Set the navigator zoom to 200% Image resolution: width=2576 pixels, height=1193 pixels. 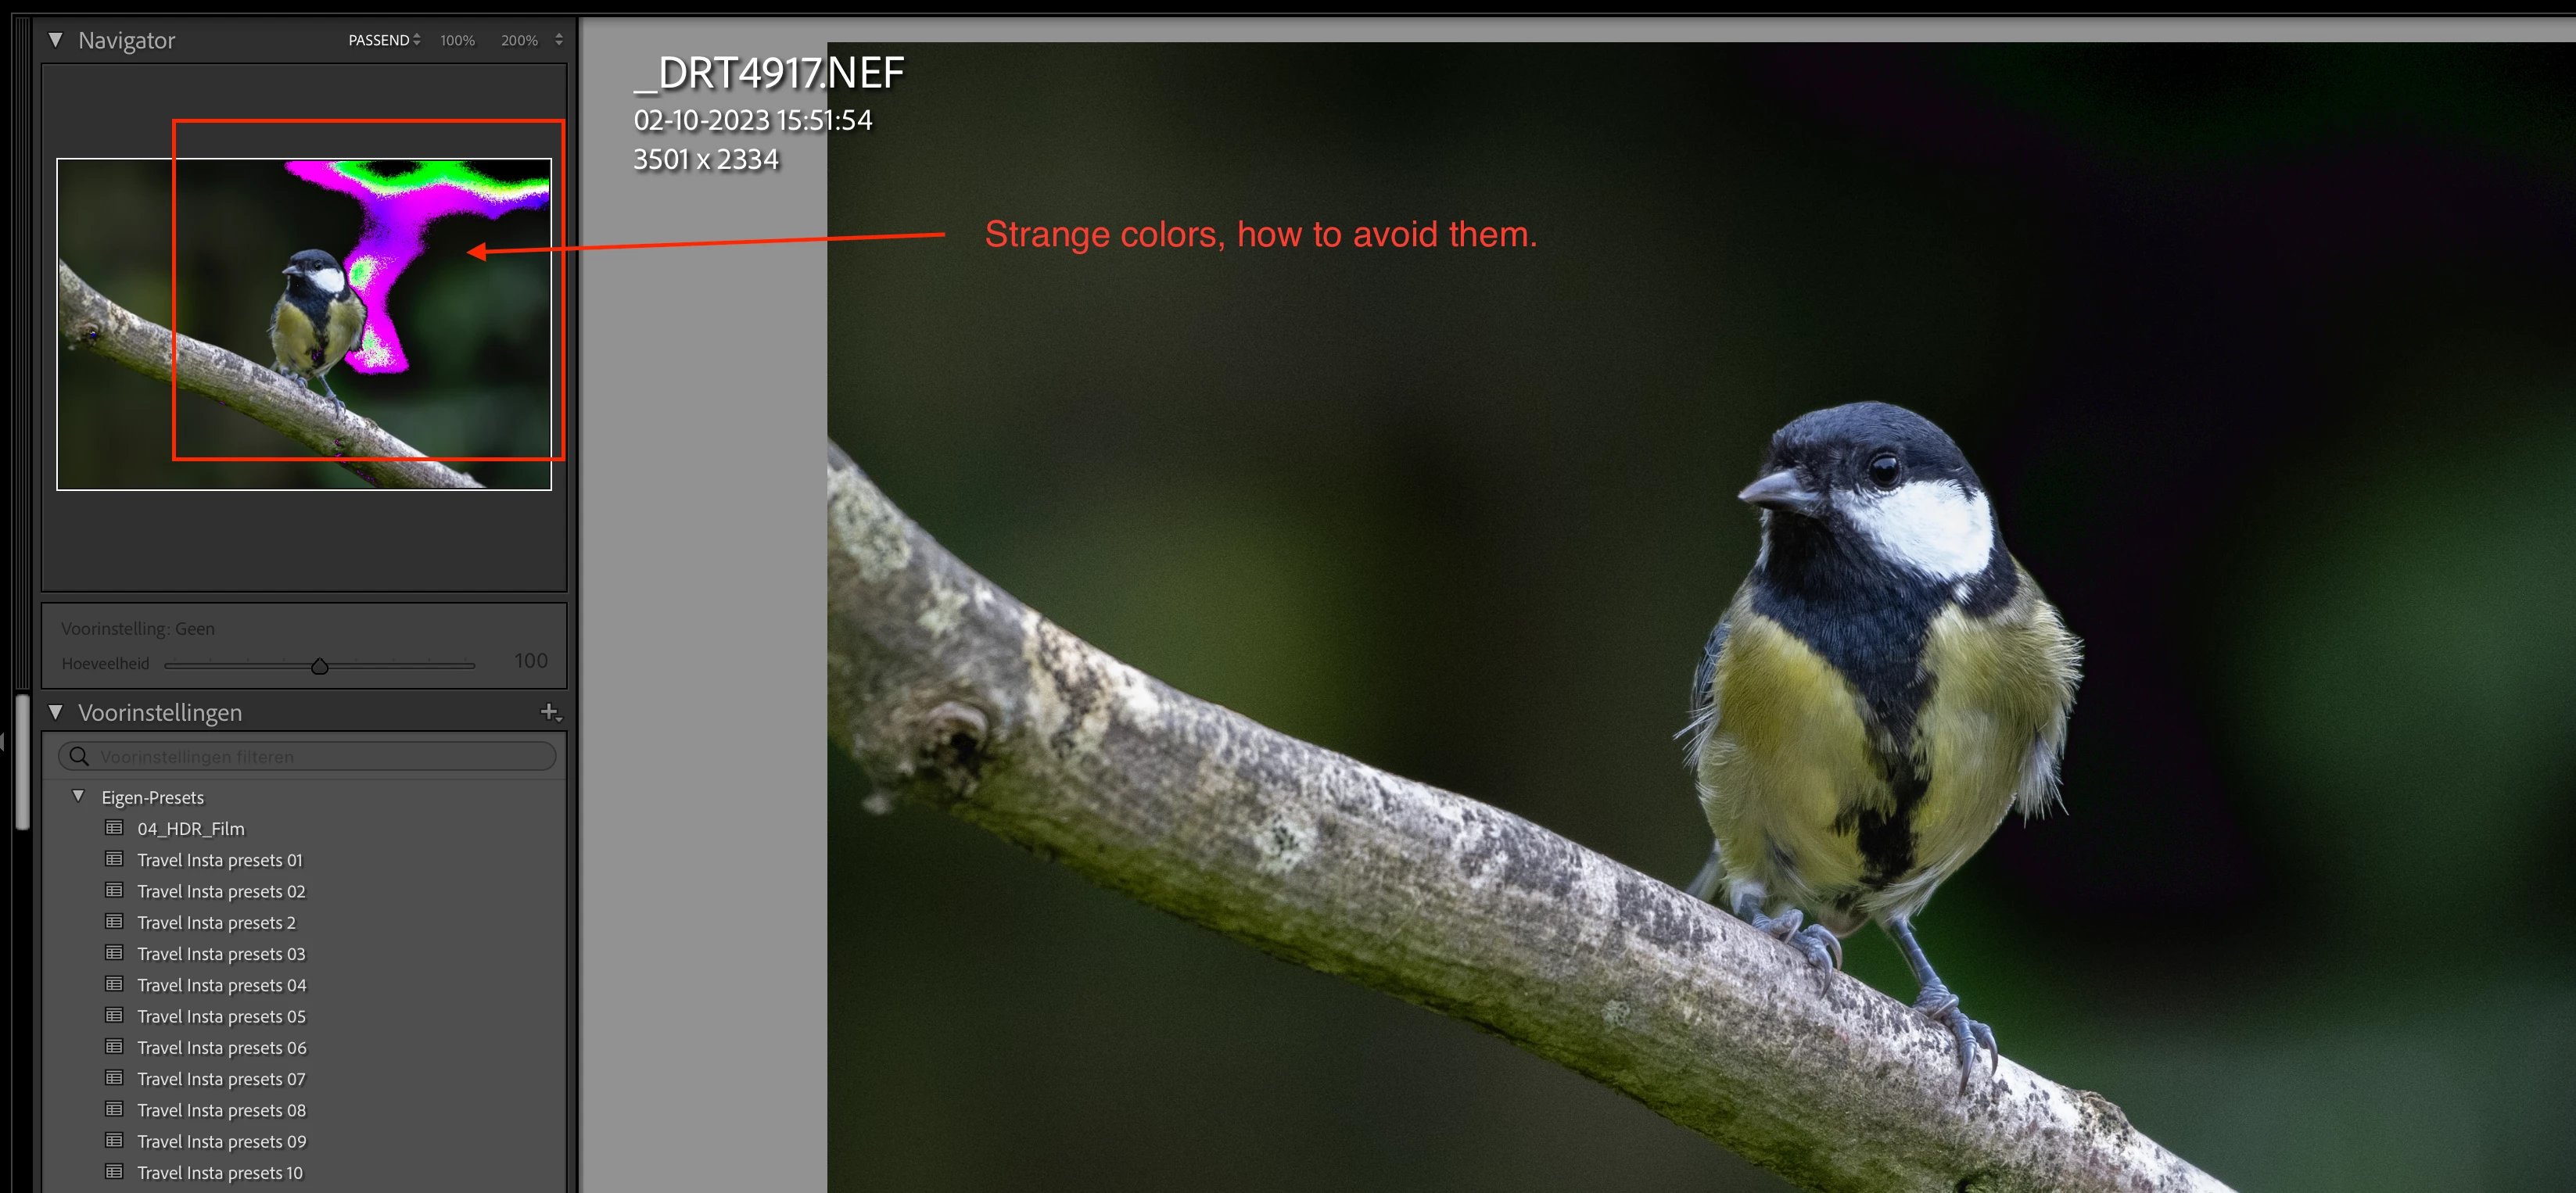click(x=519, y=40)
